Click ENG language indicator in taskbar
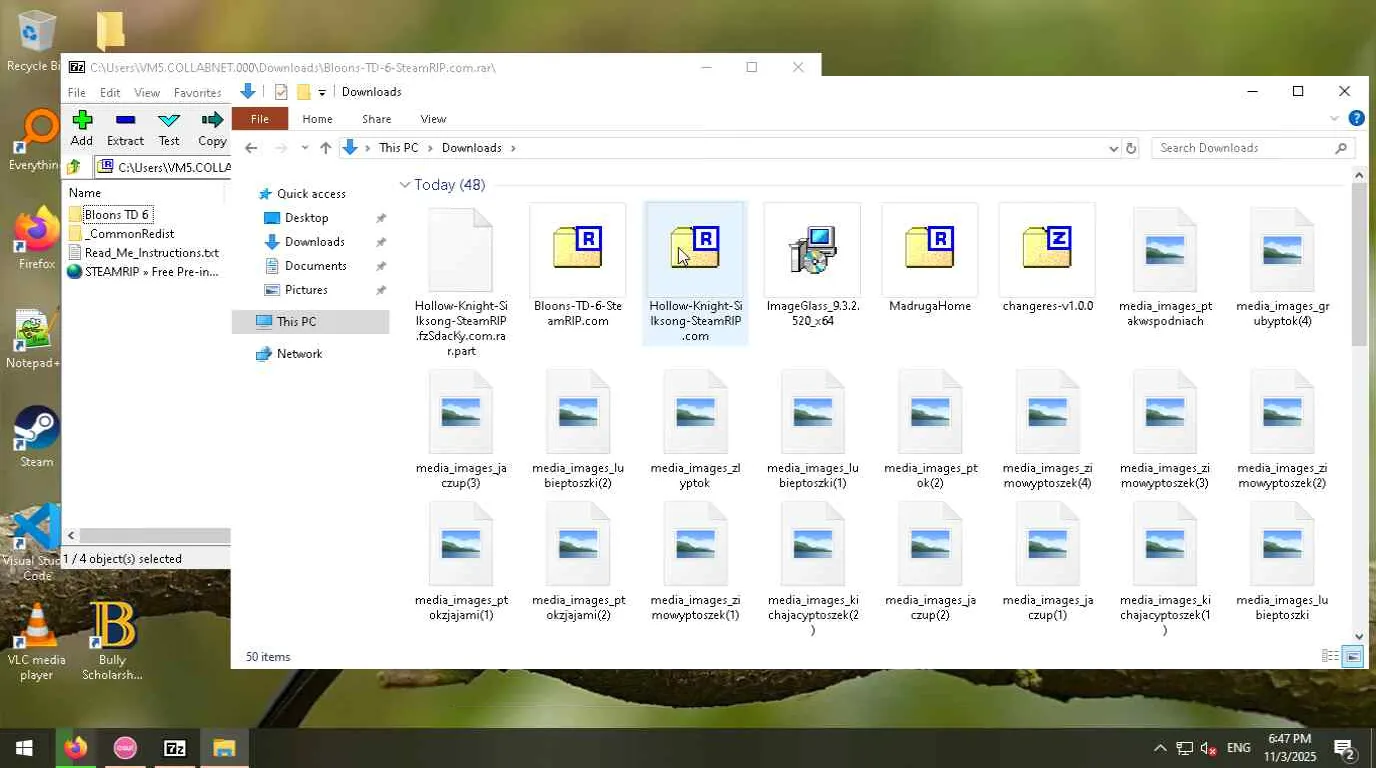The height and width of the screenshot is (768, 1376). [x=1238, y=748]
